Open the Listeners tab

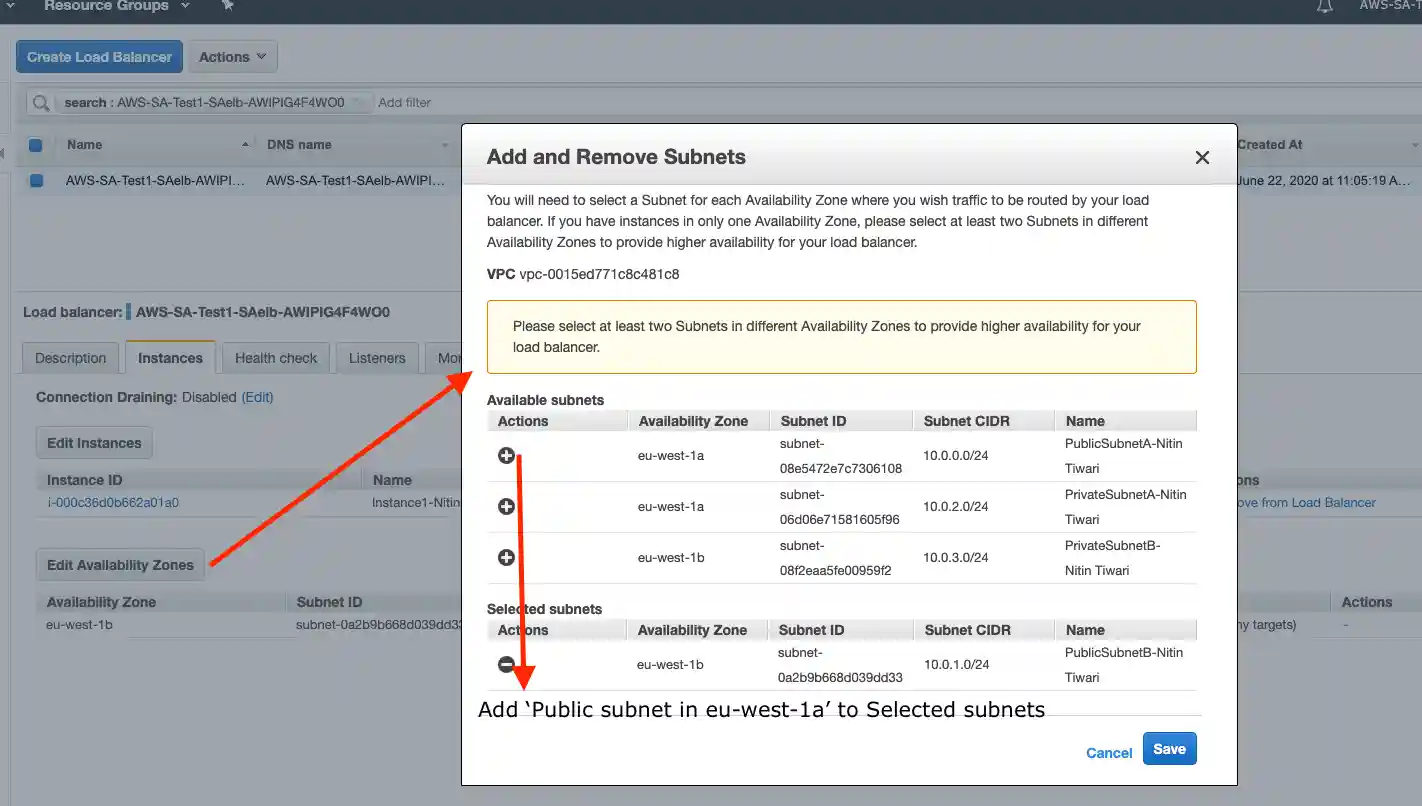tap(377, 358)
